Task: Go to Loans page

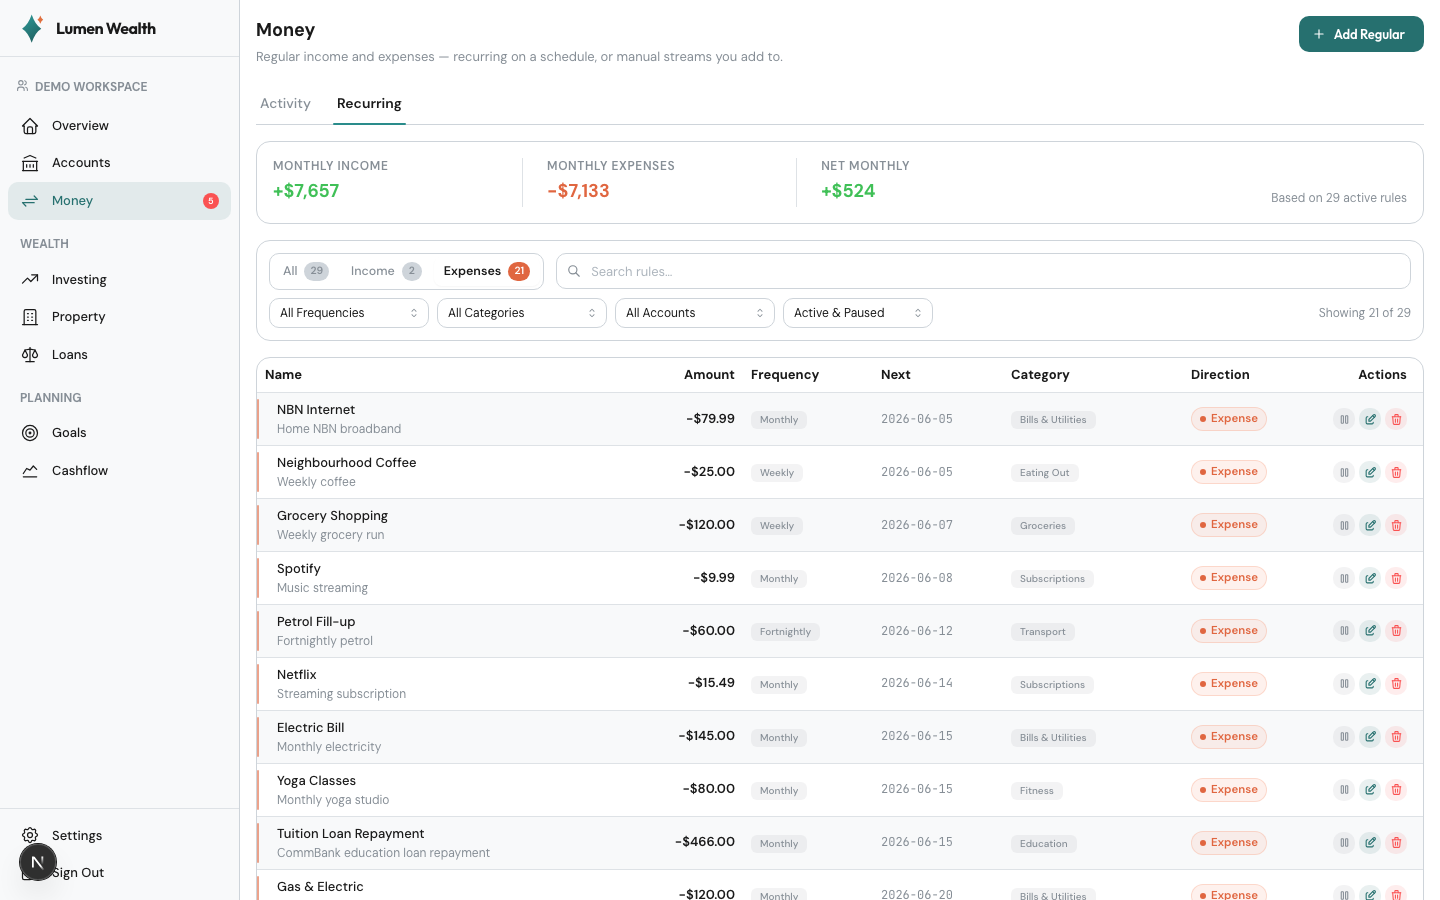Action: click(119, 355)
